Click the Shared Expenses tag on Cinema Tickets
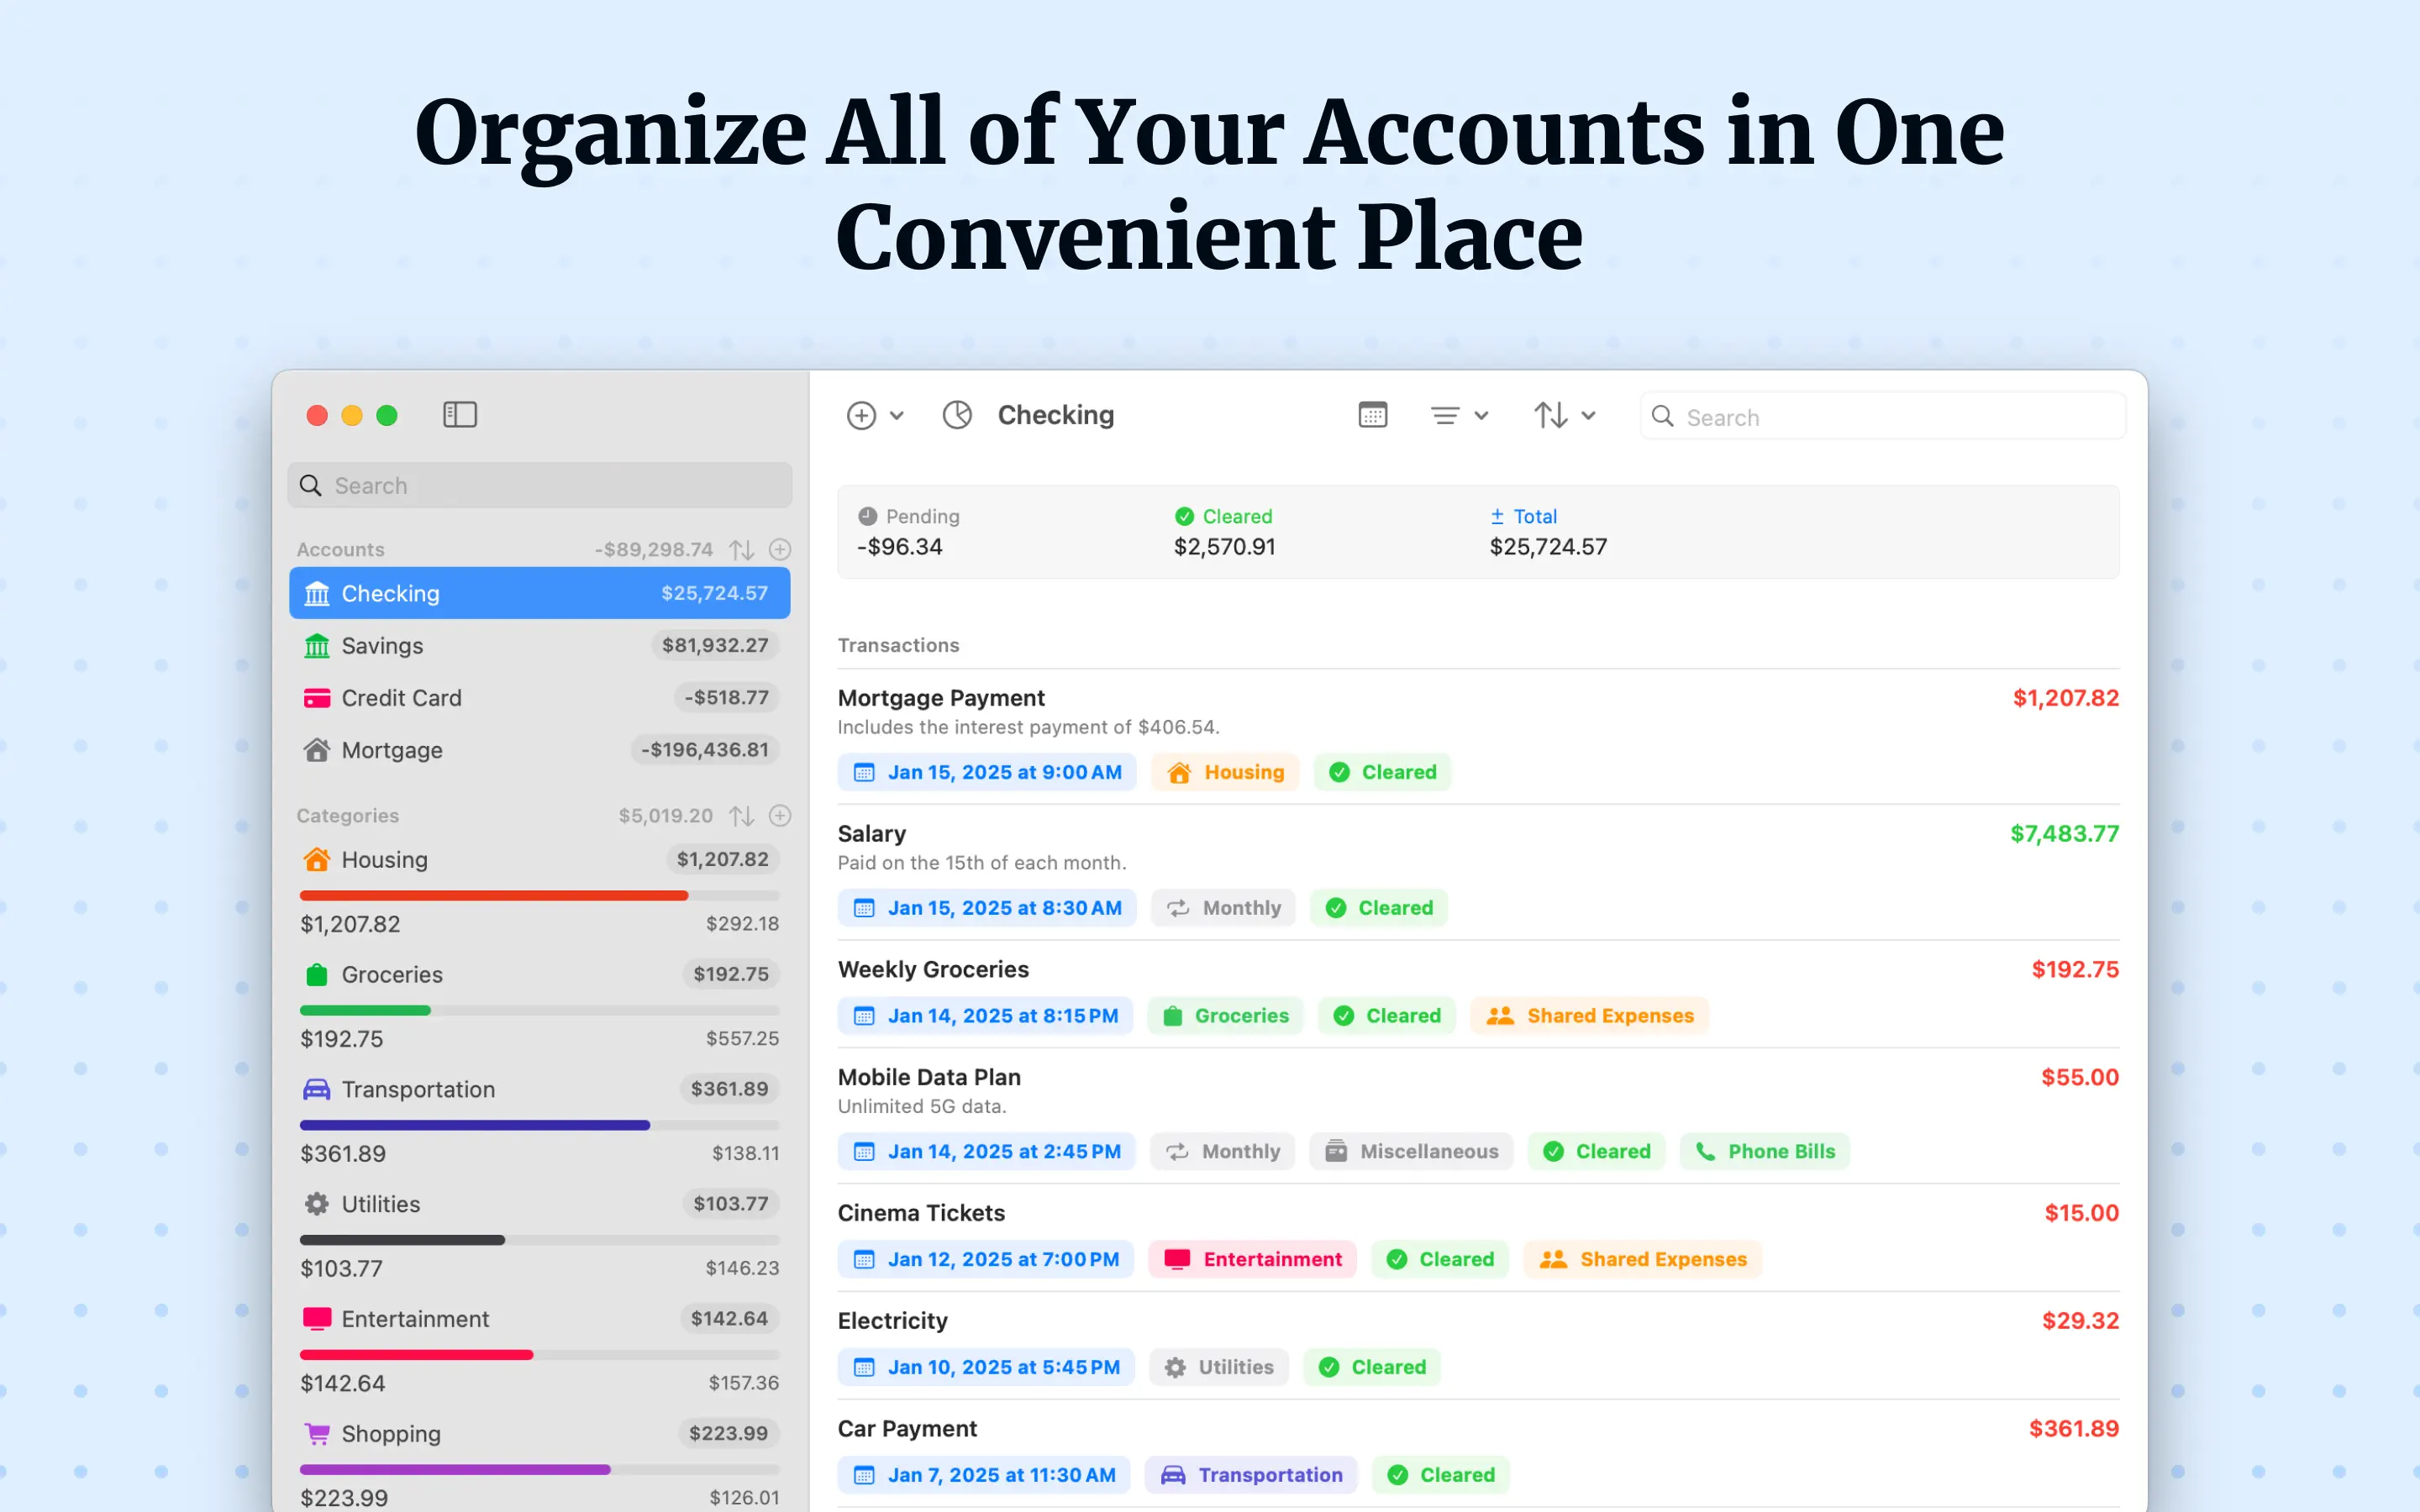The height and width of the screenshot is (1512, 2420). pos(1643,1259)
